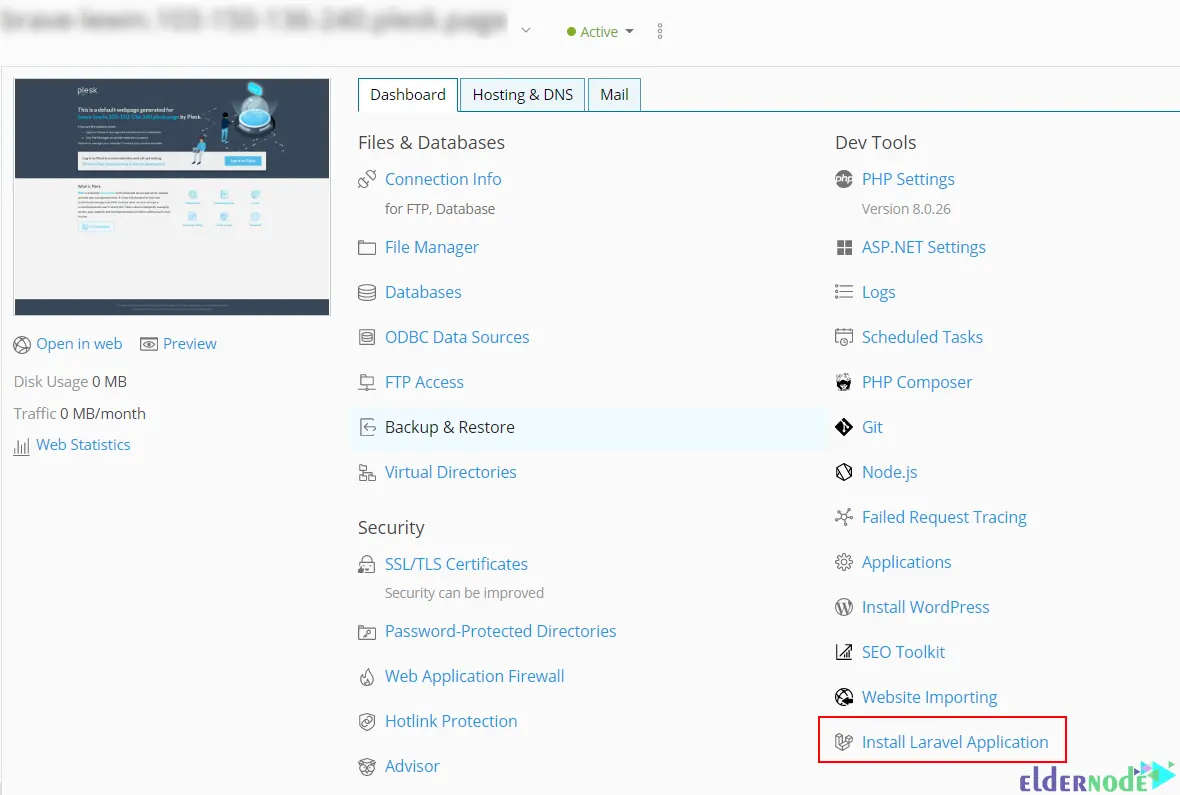Click the Password-Protected Directories icon
The width and height of the screenshot is (1180, 795).
(367, 632)
